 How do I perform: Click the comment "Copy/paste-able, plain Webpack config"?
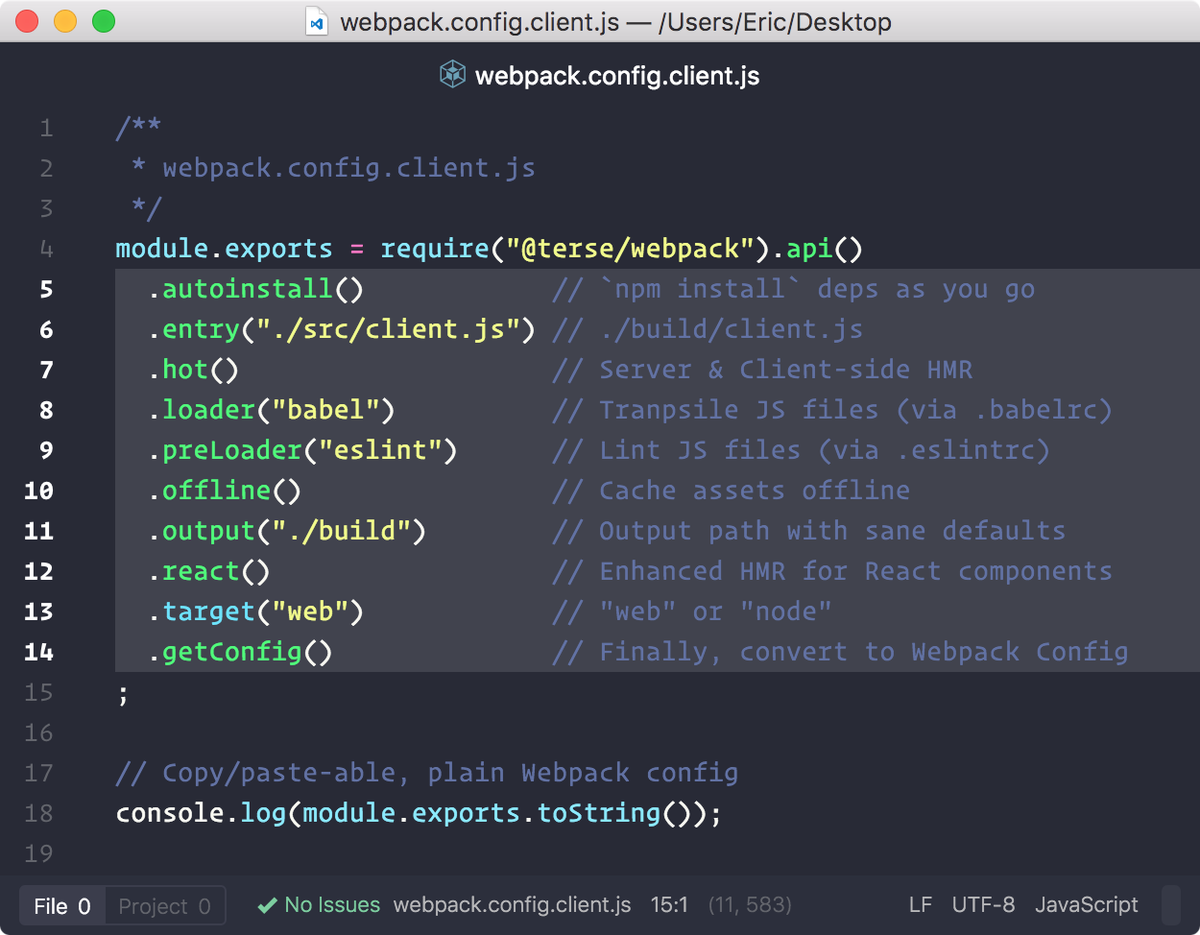pos(427,773)
